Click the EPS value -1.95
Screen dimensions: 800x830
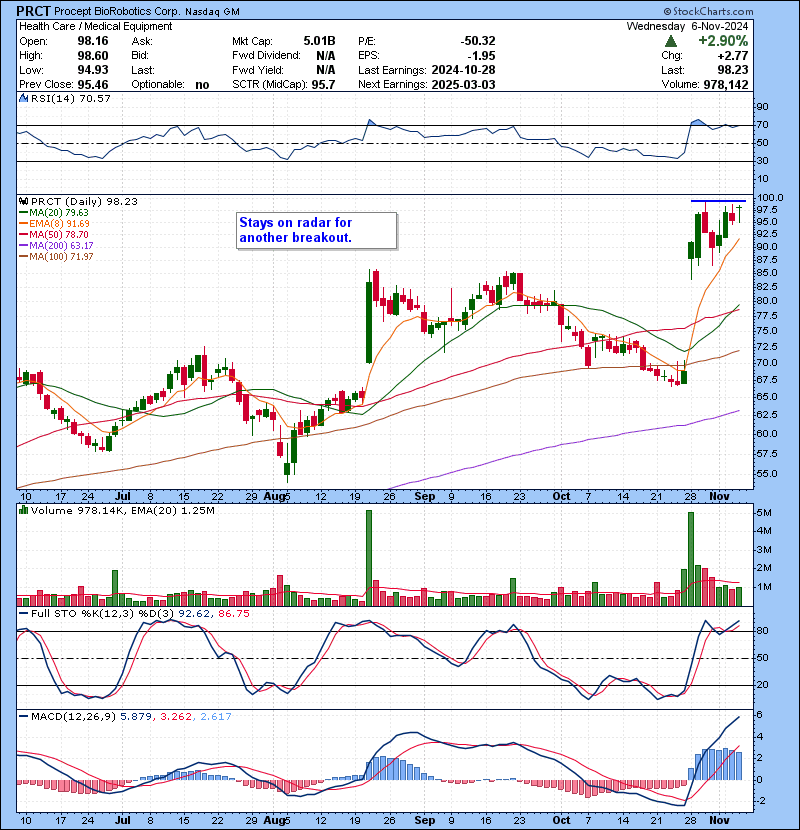(481, 56)
